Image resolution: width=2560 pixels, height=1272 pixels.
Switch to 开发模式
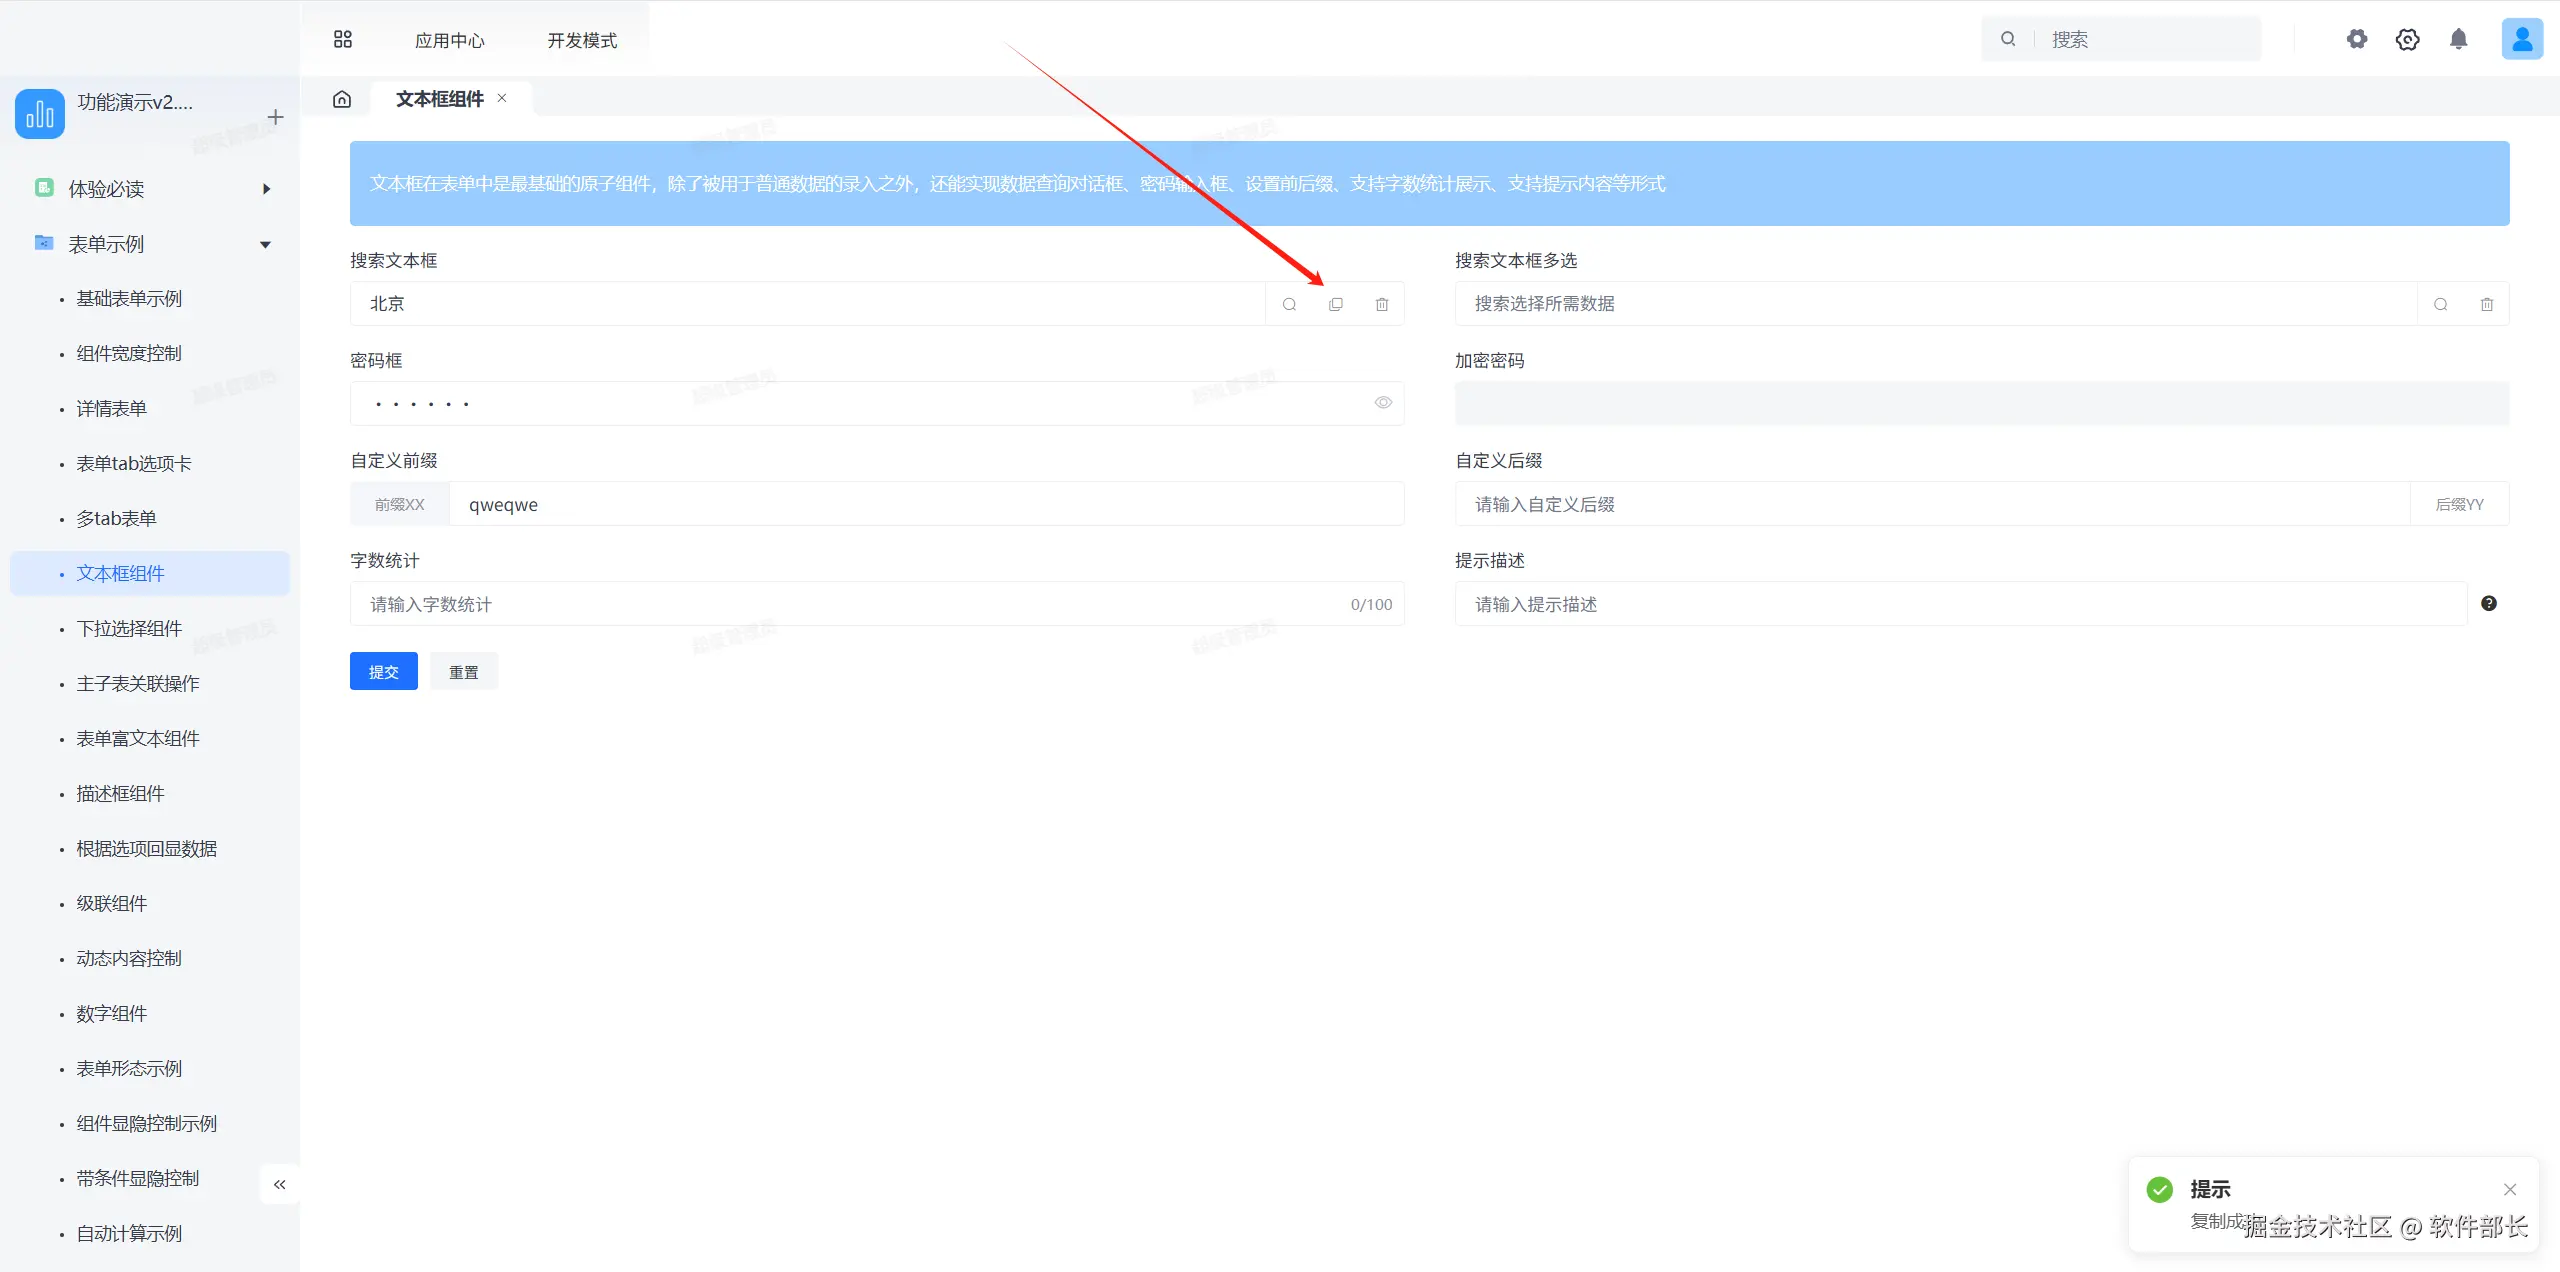(x=582, y=40)
